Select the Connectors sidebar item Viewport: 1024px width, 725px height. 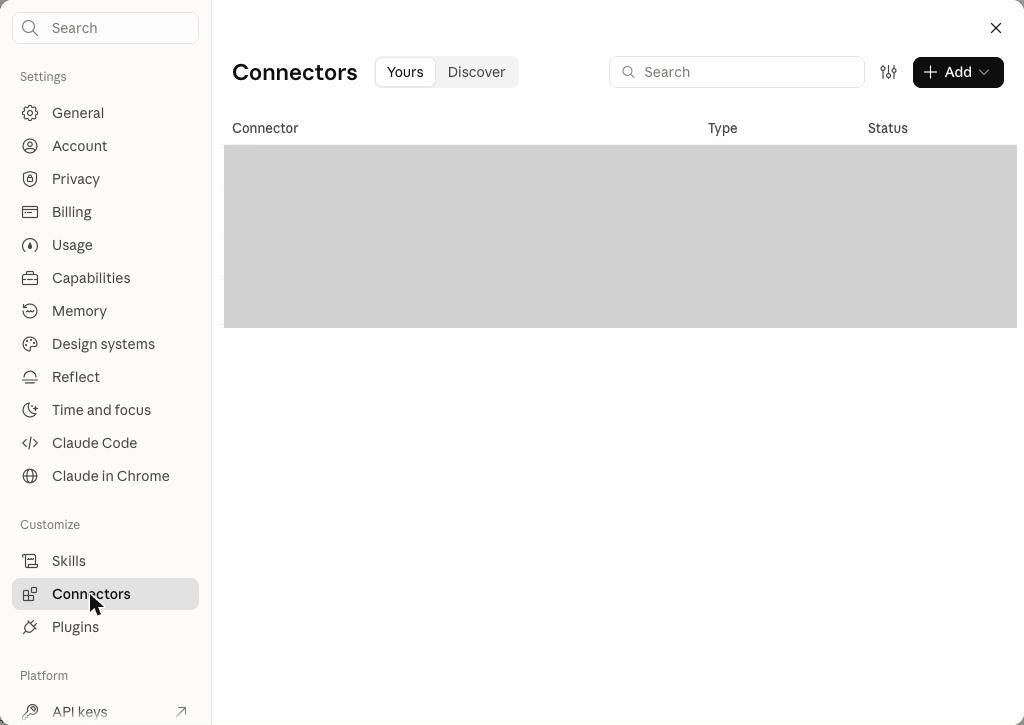pos(105,594)
